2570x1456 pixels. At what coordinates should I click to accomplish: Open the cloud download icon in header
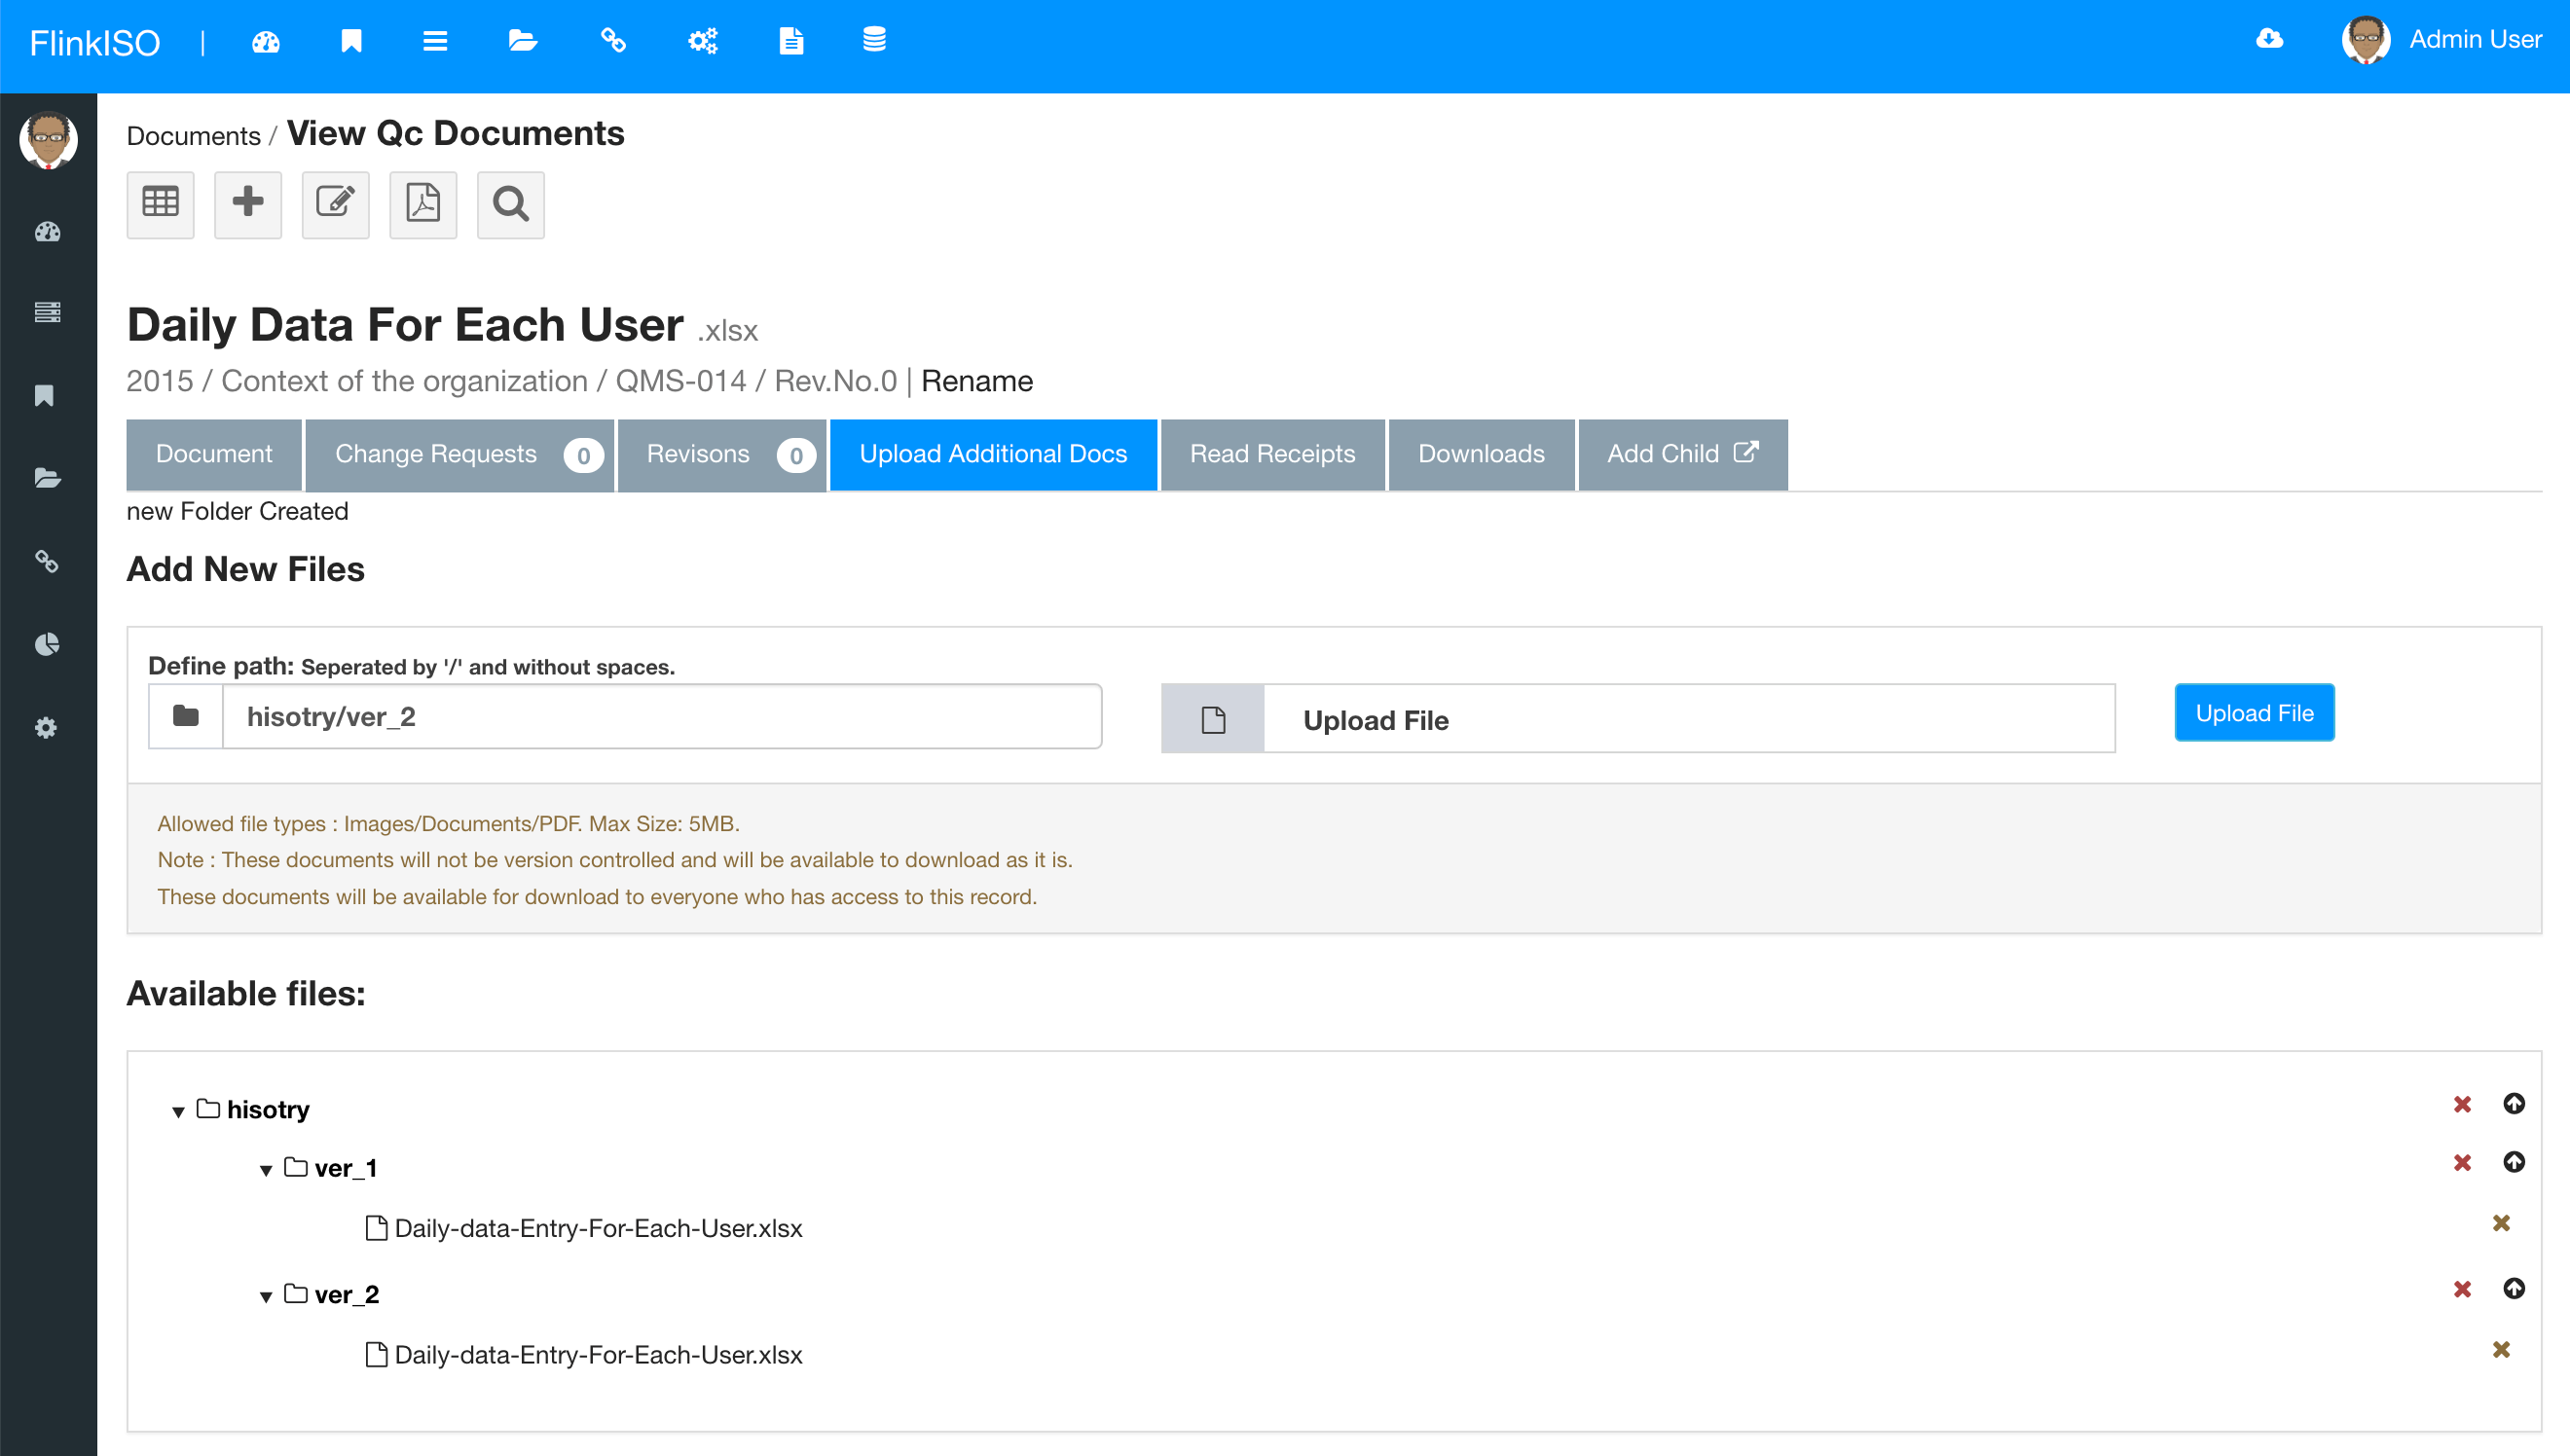pyautogui.click(x=2269, y=39)
